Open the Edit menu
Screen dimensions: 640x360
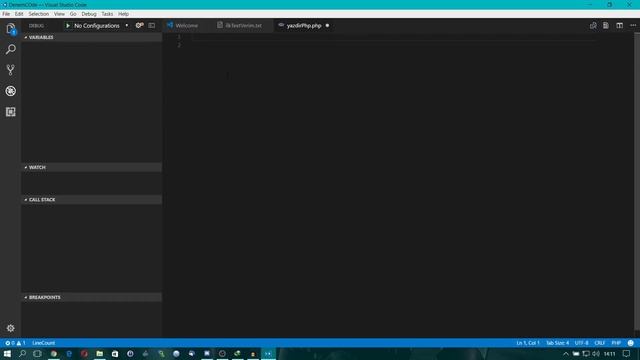point(19,14)
